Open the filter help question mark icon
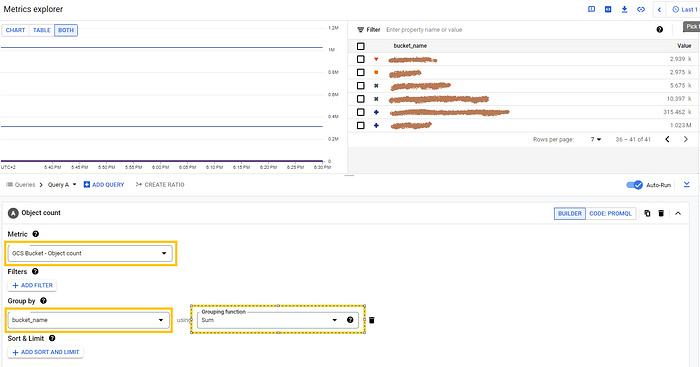Image resolution: width=700 pixels, height=367 pixels. click(659, 29)
